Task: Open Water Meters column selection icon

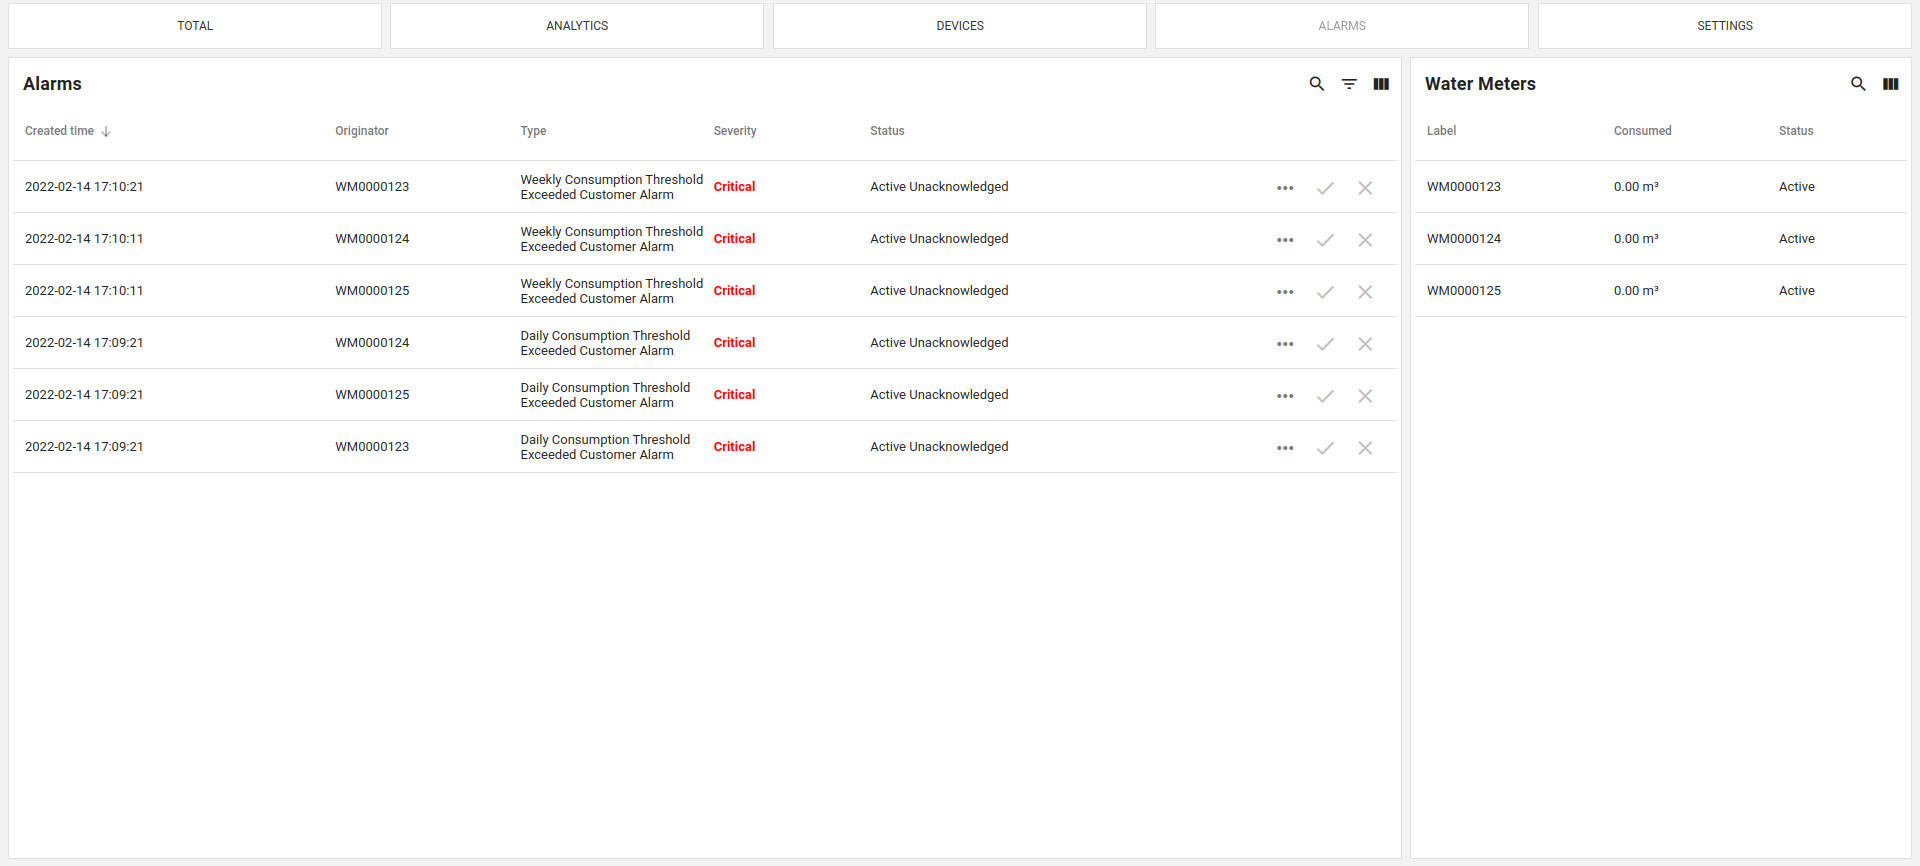Action: (x=1890, y=84)
